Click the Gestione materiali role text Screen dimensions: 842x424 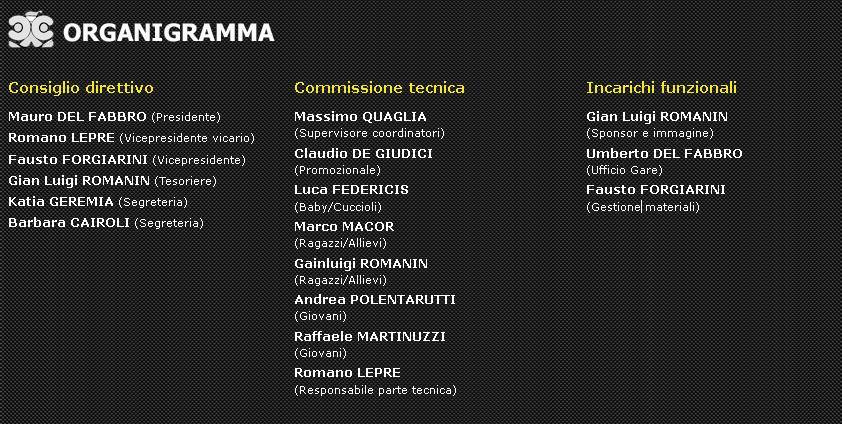[x=643, y=207]
